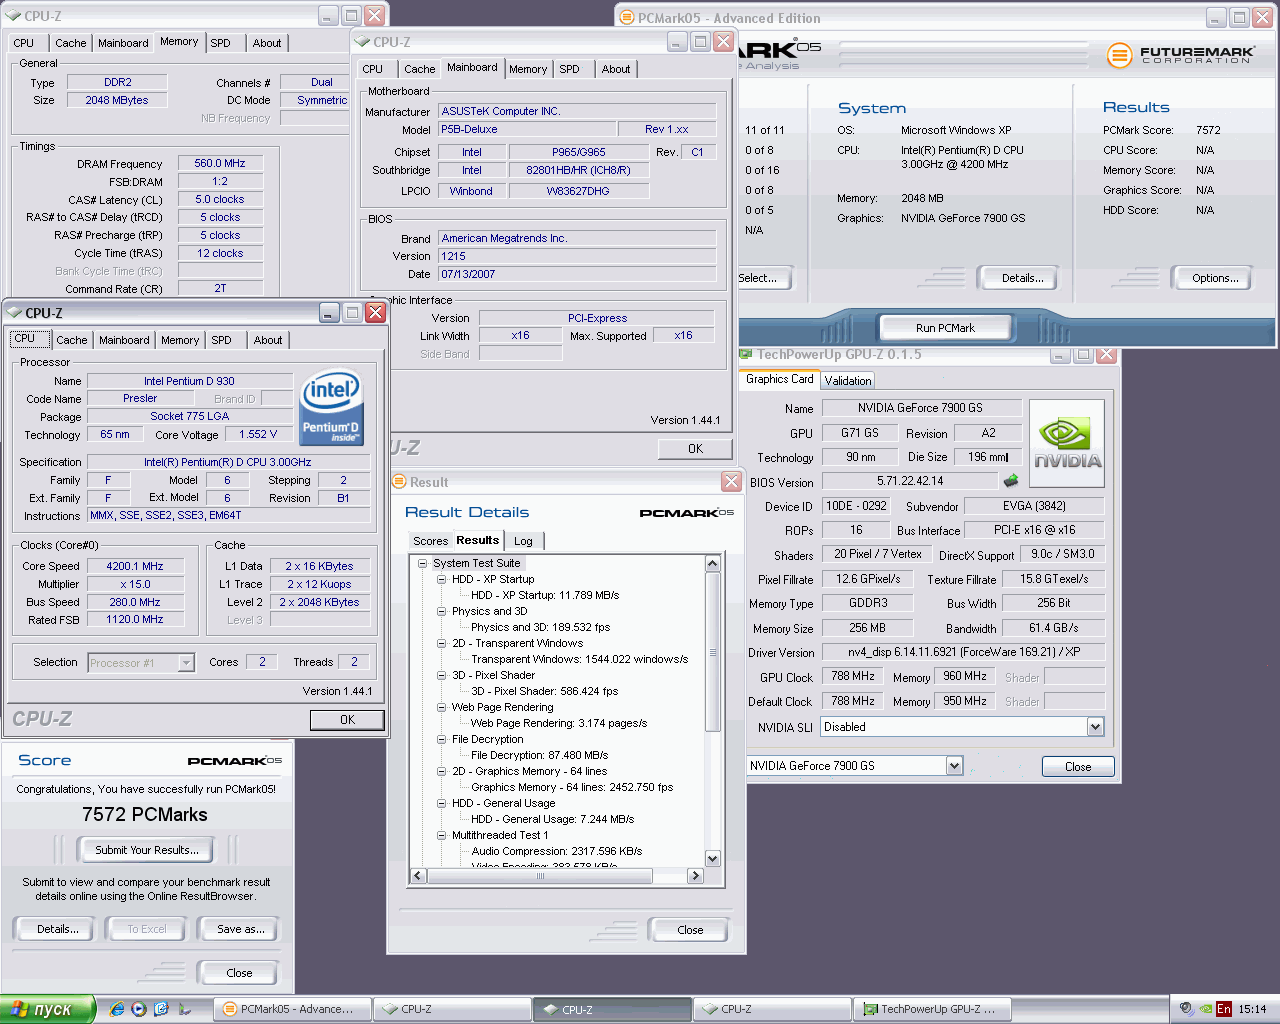Screen dimensions: 1280x1024
Task: Click Submit Your Results in the Score window
Action: [x=146, y=850]
